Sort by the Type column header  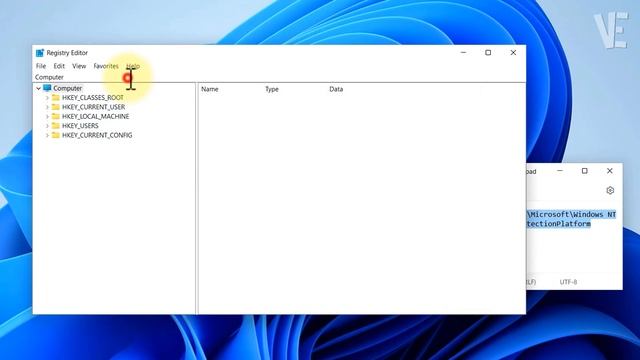272,89
